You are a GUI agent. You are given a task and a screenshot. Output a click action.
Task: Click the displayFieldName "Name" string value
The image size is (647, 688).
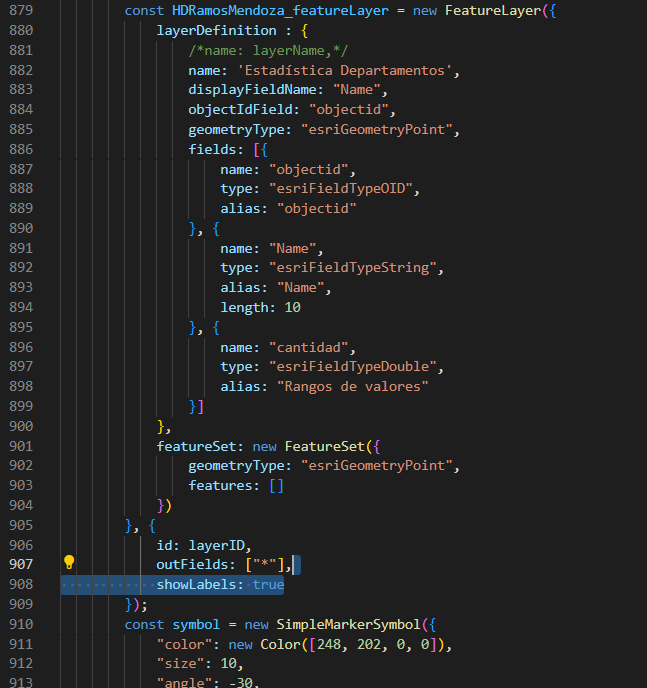[x=356, y=90]
